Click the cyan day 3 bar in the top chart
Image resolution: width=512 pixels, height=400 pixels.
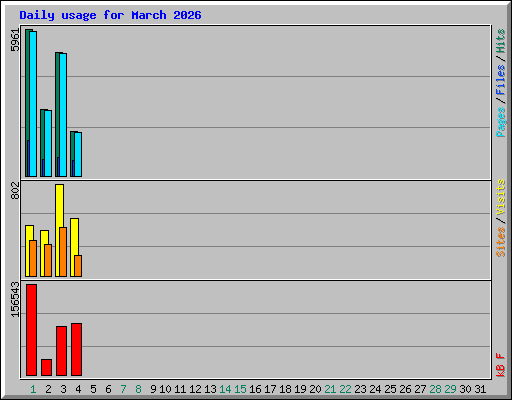63,115
